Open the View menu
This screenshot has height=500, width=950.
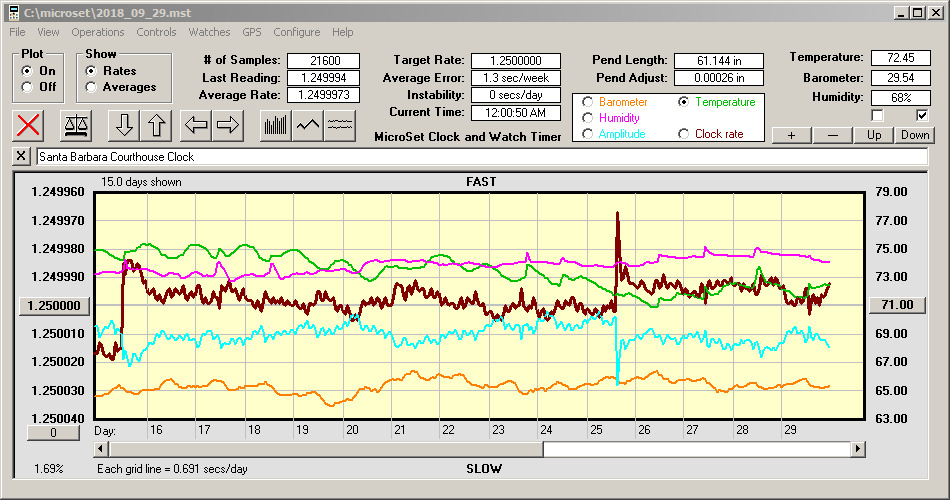click(x=48, y=32)
